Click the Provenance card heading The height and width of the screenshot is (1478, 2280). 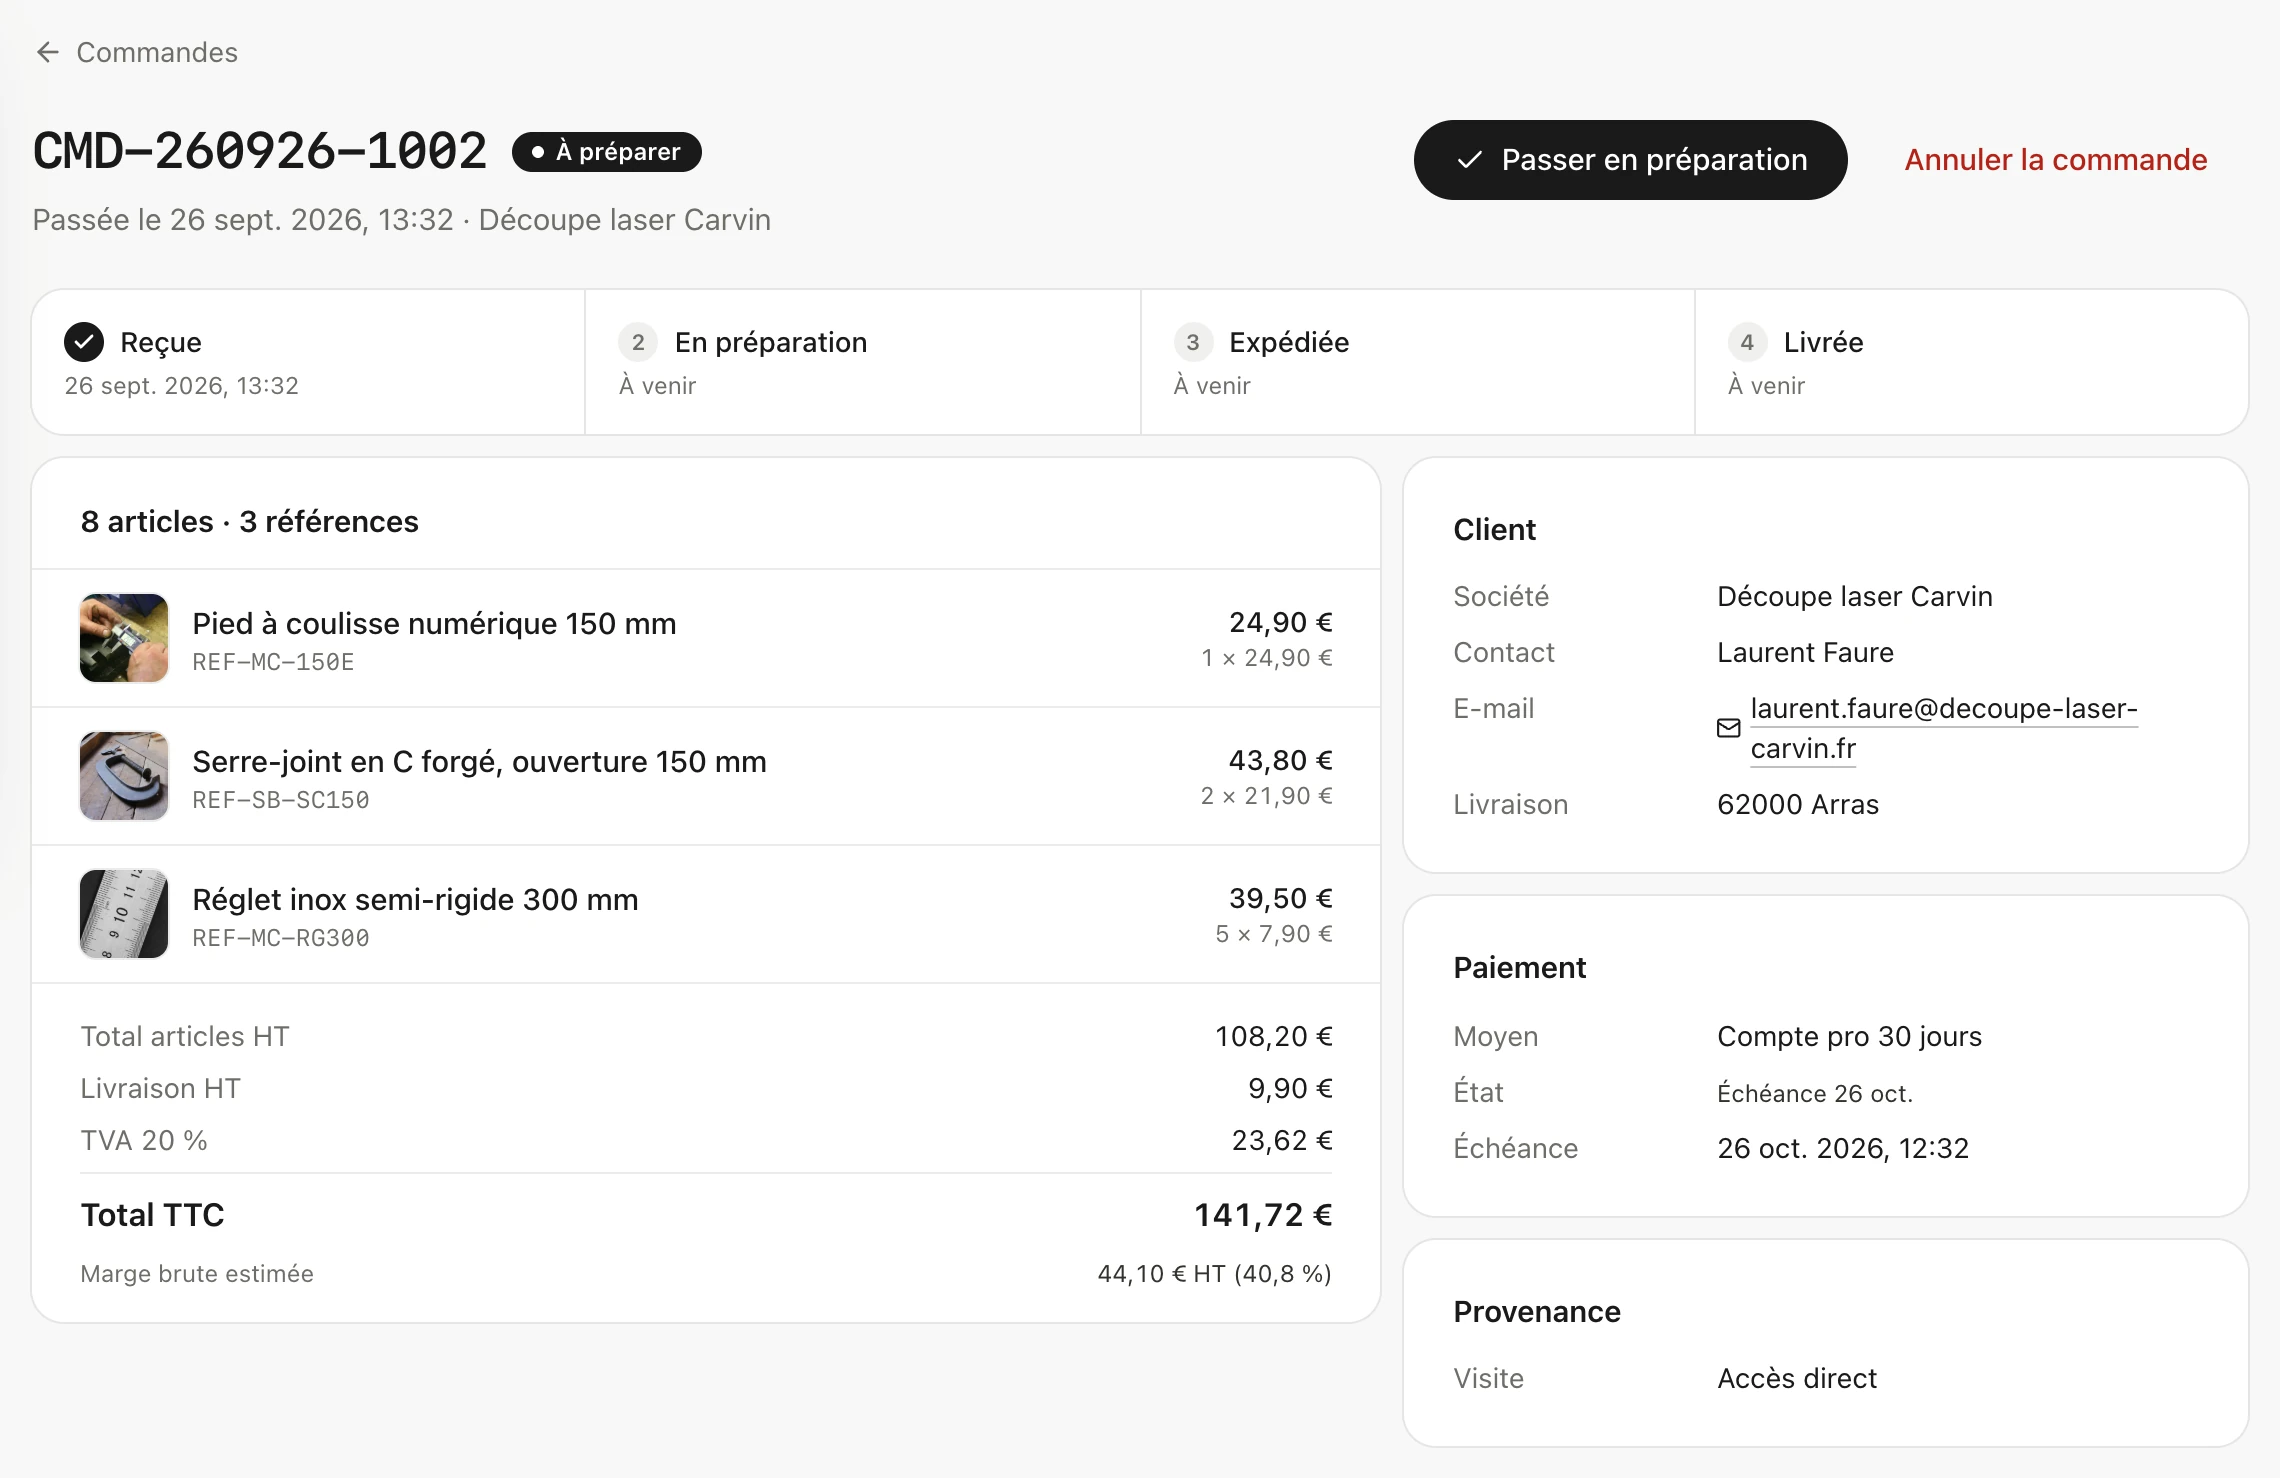[x=1536, y=1311]
